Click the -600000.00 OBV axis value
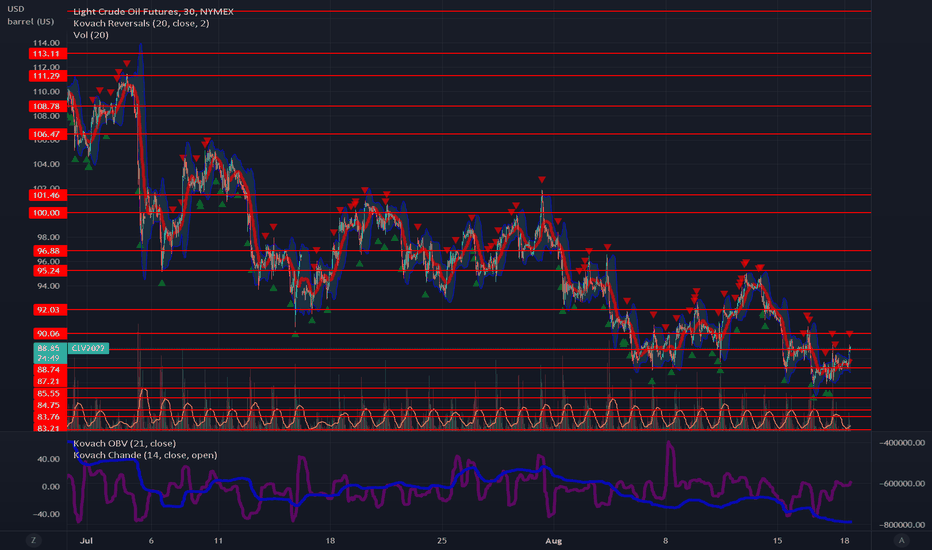The width and height of the screenshot is (932, 550). click(x=902, y=483)
